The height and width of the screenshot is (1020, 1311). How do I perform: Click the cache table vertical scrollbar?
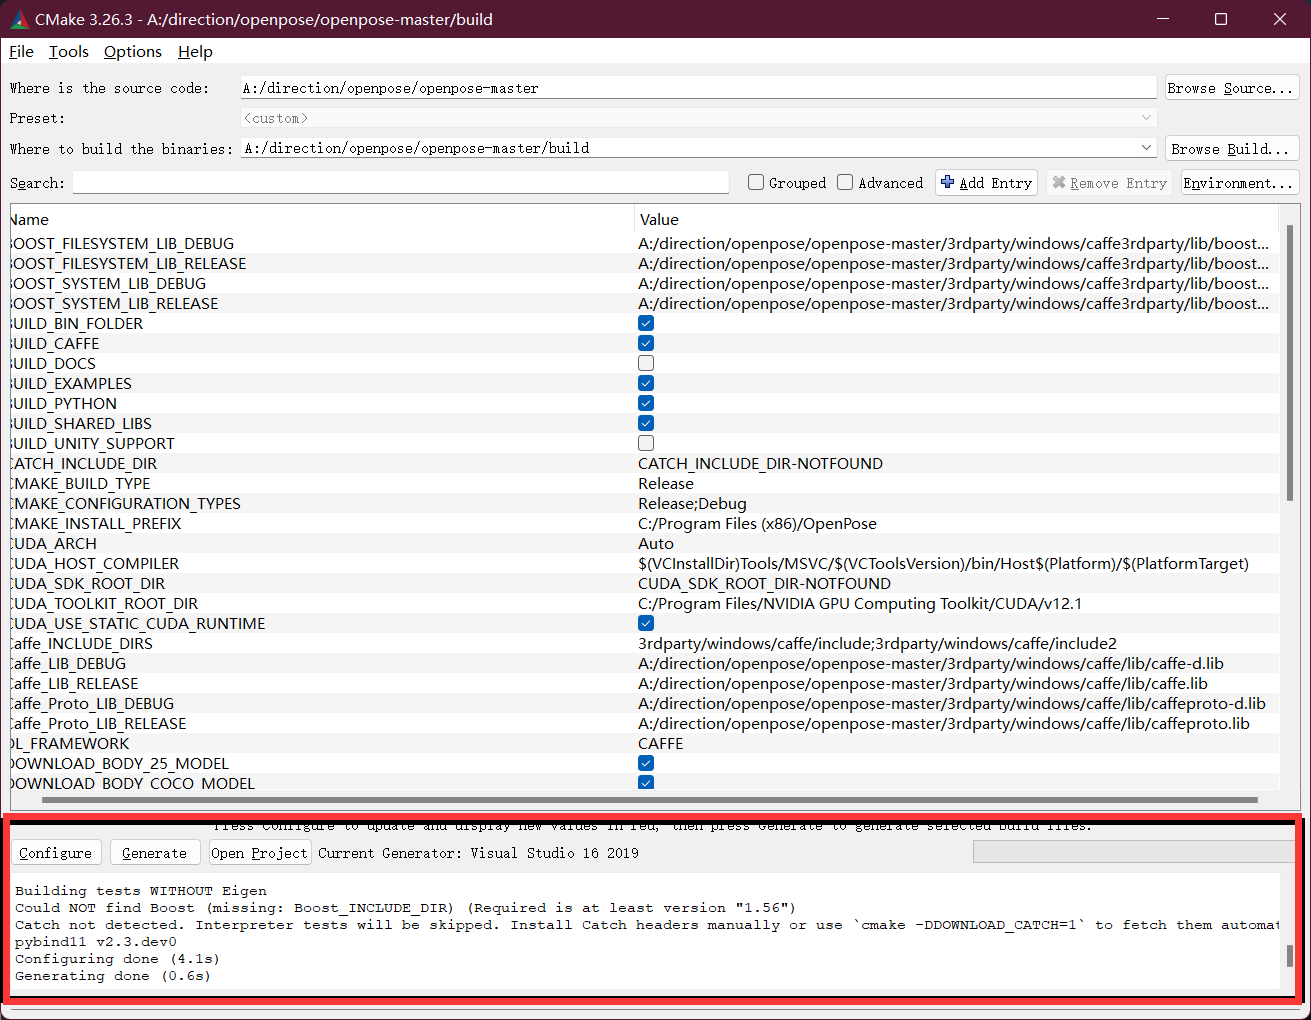(x=1290, y=363)
